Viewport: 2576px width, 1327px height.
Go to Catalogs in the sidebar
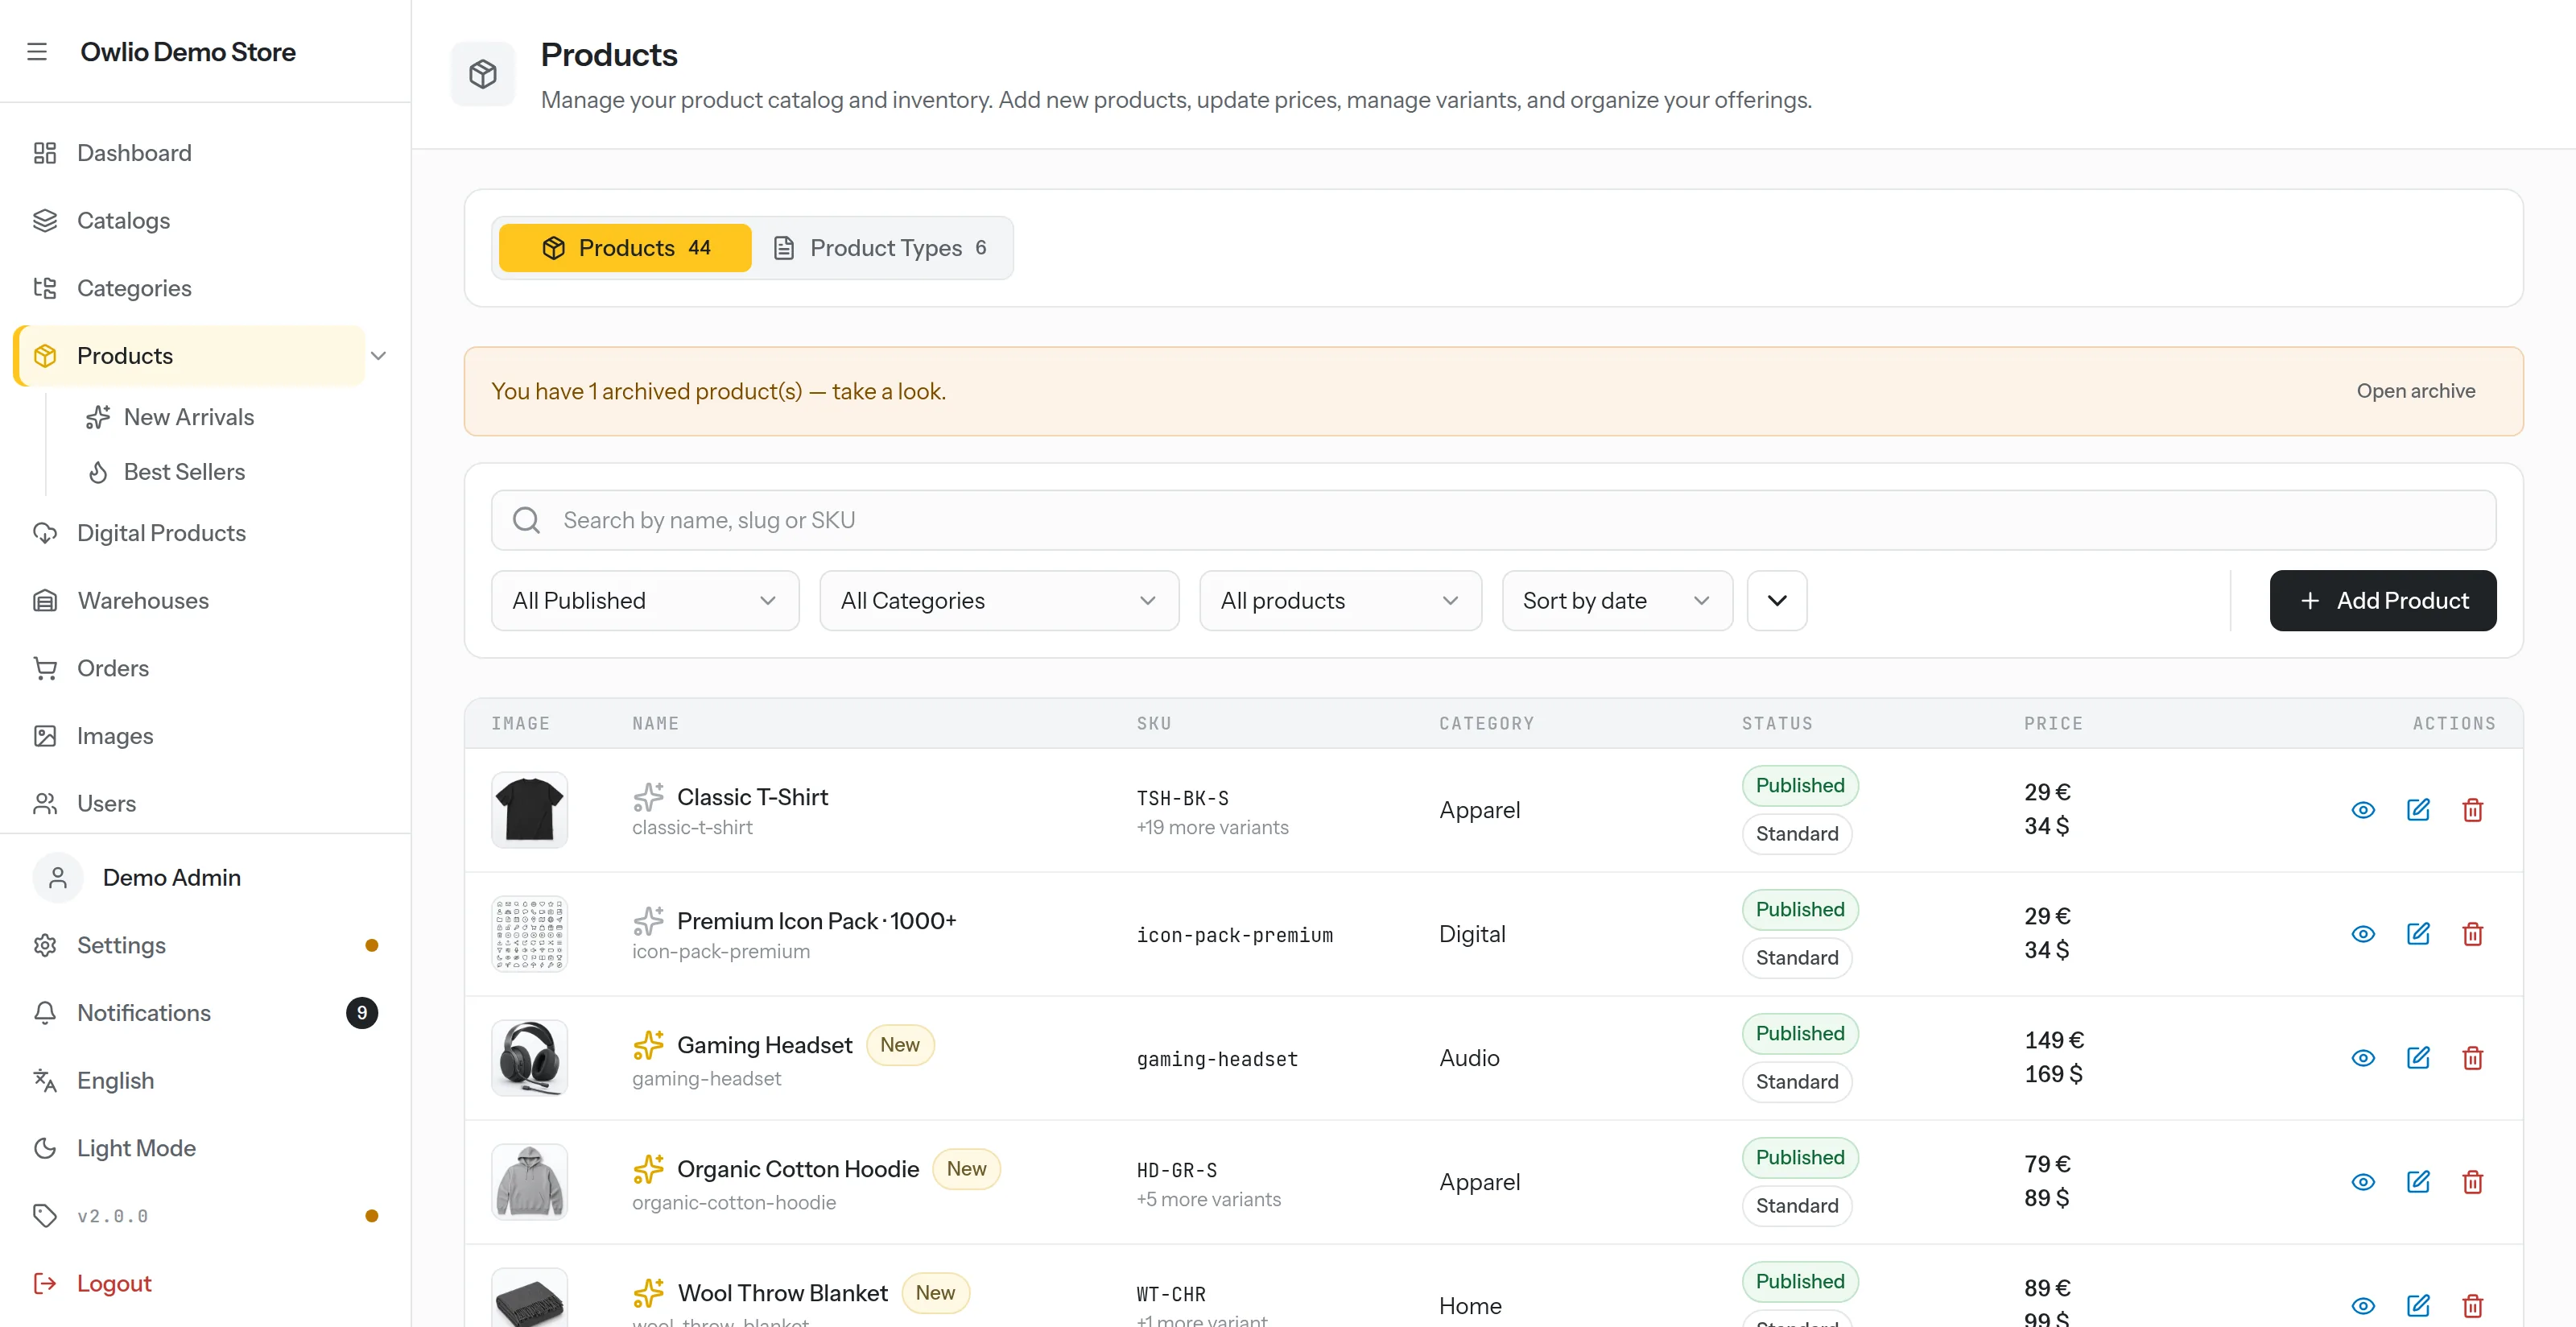point(205,220)
